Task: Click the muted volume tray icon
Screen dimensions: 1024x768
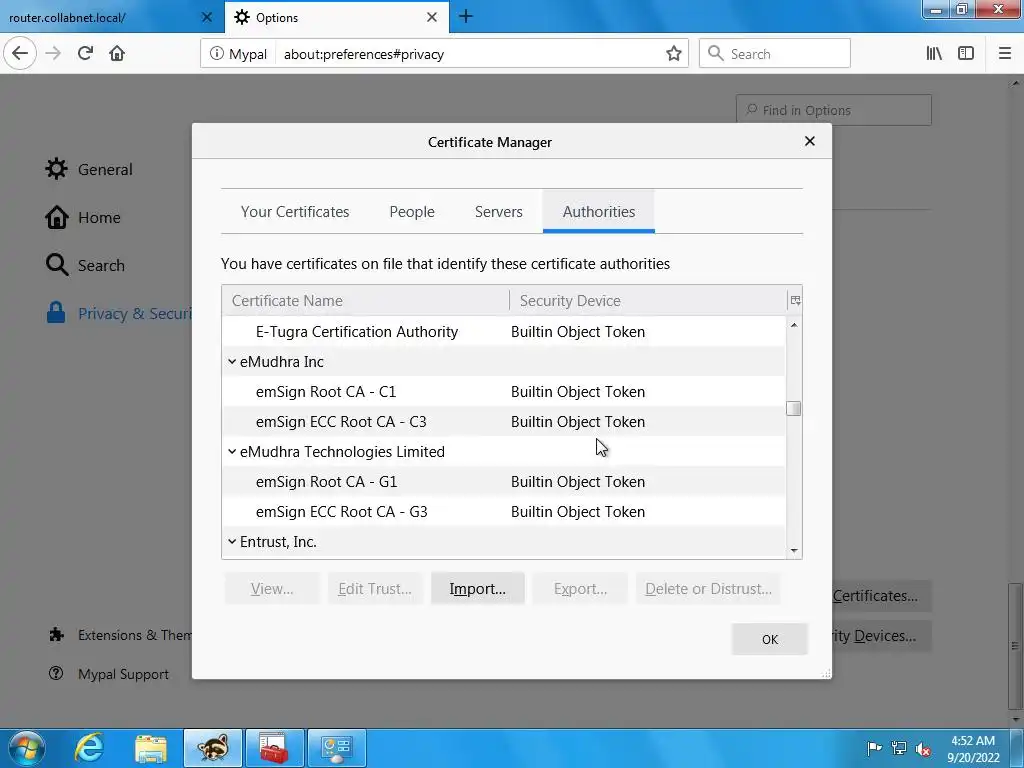Action: [923, 748]
